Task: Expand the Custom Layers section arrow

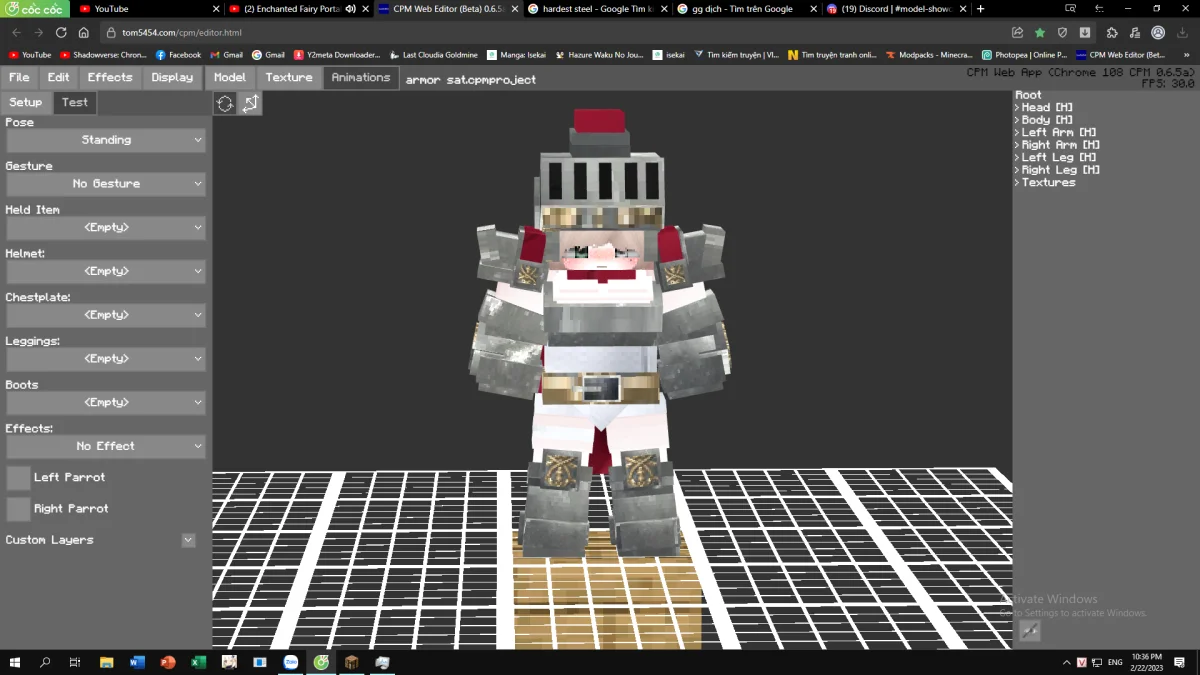Action: [188, 540]
